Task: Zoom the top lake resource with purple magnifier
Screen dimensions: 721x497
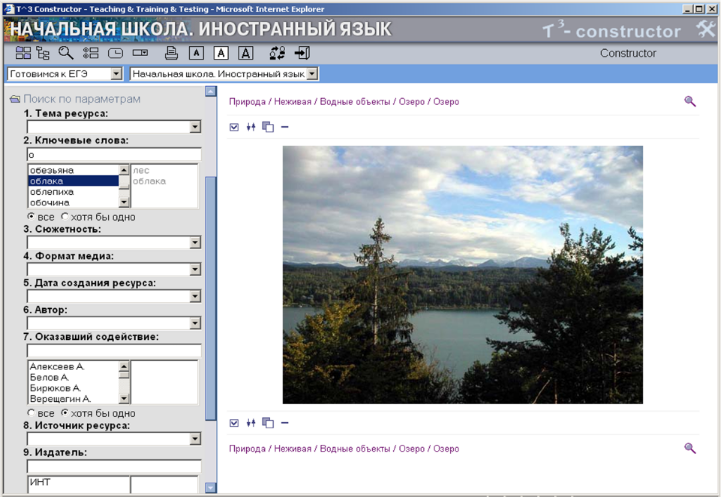Action: click(690, 101)
